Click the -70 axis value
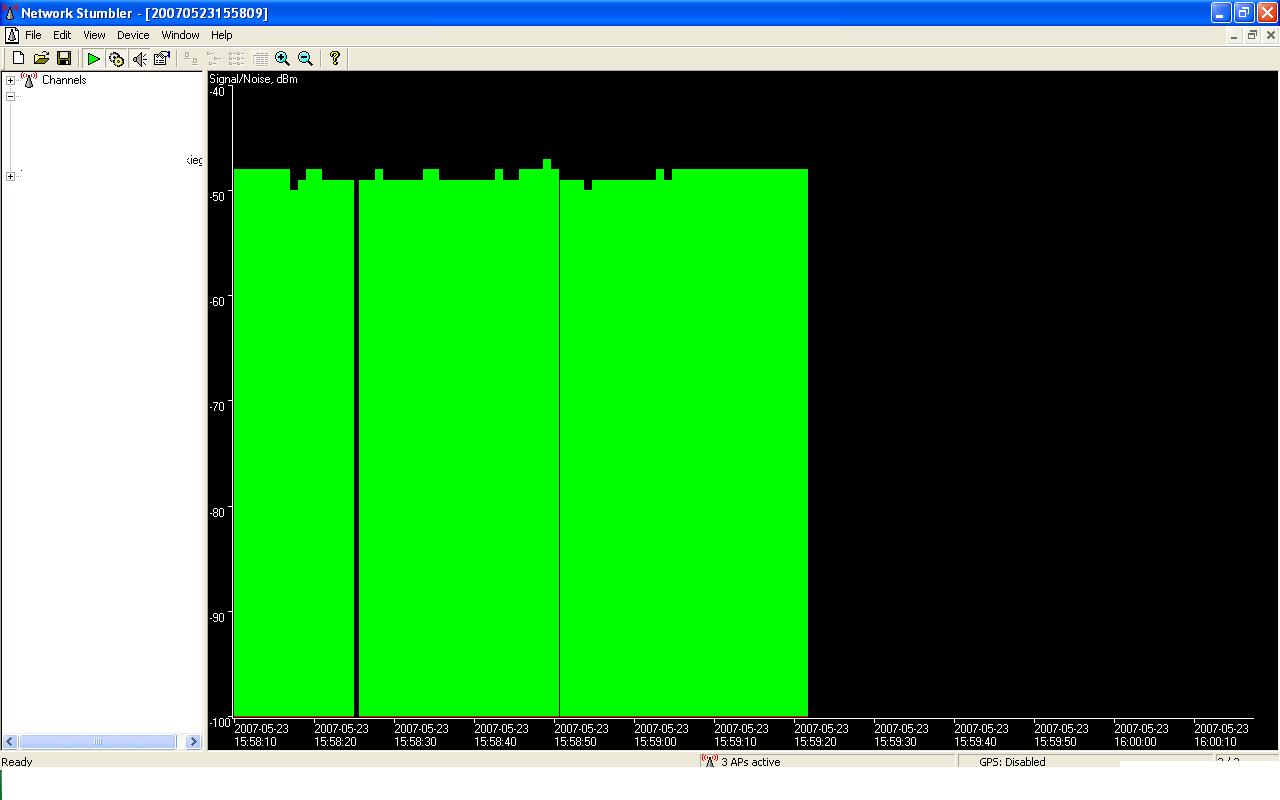 click(217, 407)
